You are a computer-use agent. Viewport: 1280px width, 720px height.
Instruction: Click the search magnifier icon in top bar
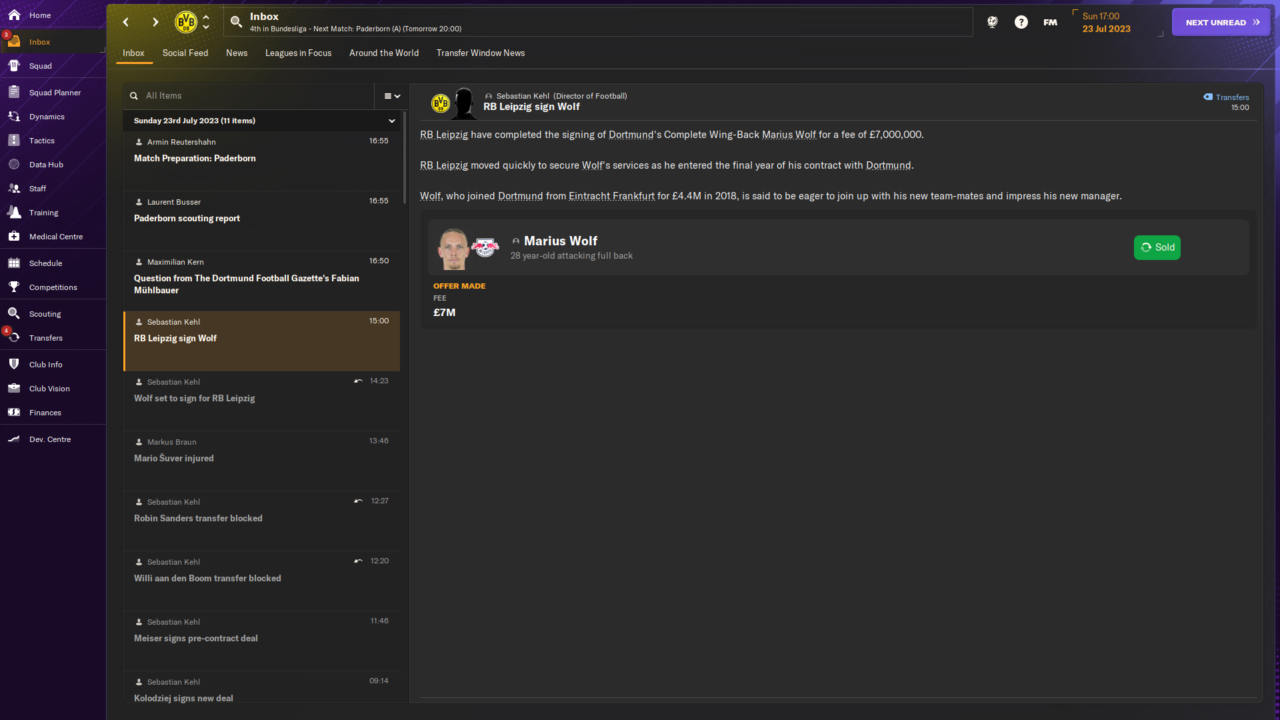(236, 22)
